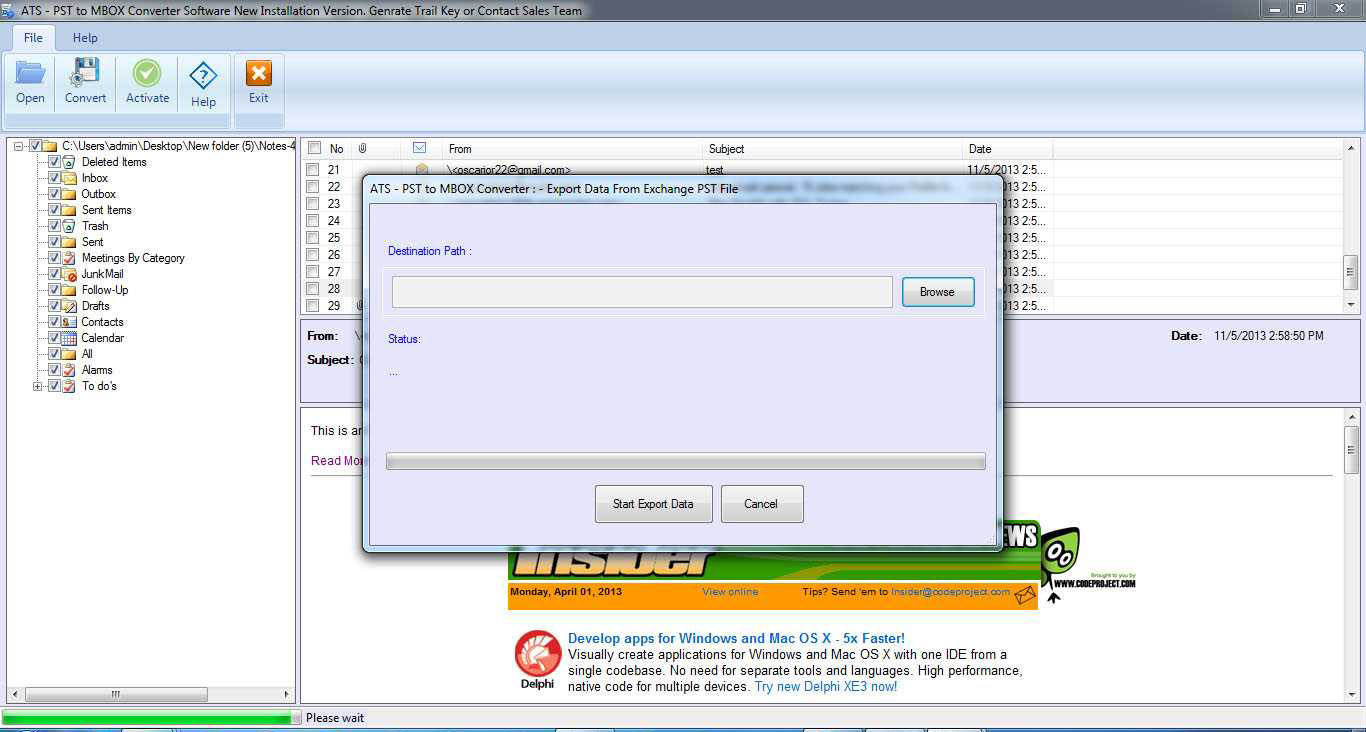This screenshot has height=732, width=1366.
Task: Select the Drafts folder icon
Action: (x=69, y=306)
